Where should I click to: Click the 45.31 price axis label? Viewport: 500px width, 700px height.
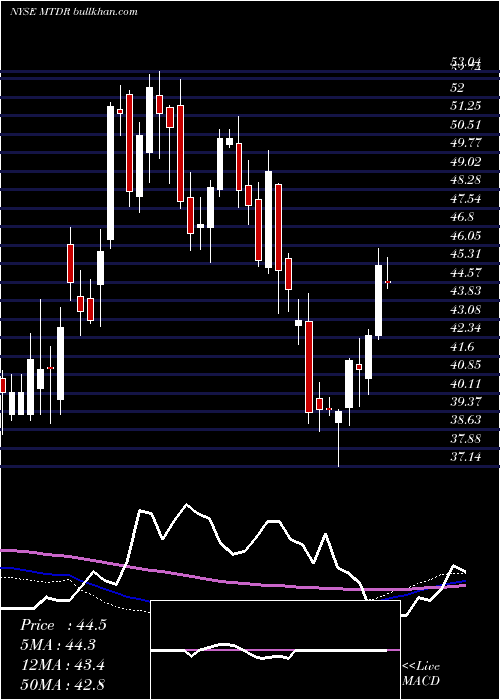(466, 254)
